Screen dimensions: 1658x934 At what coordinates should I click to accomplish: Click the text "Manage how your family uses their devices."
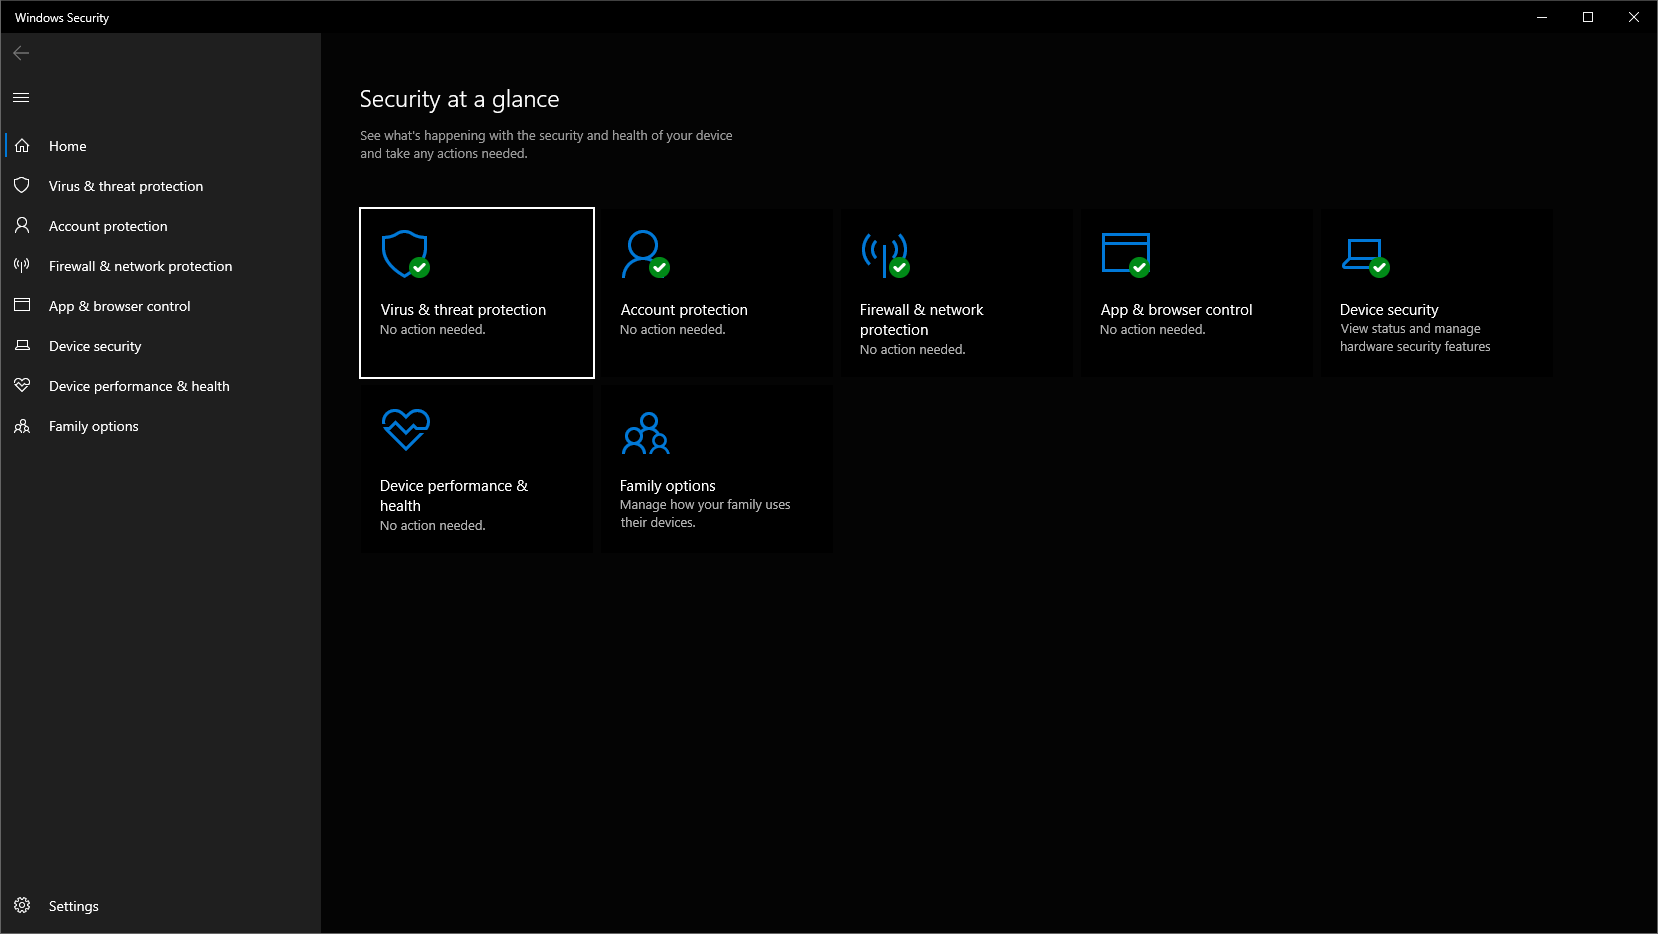(x=705, y=514)
